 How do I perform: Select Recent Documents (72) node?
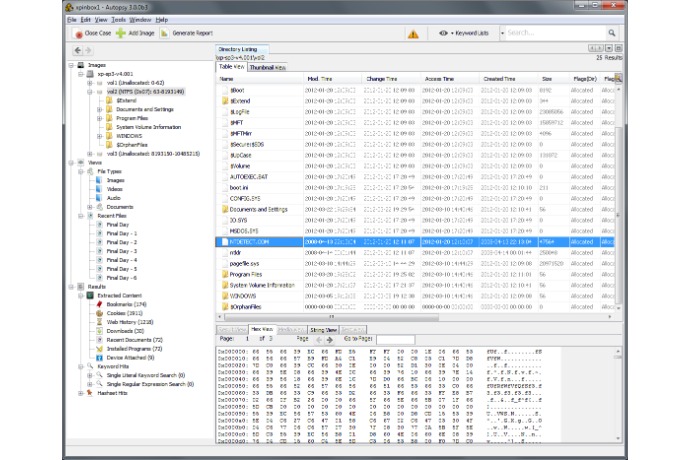click(x=135, y=340)
